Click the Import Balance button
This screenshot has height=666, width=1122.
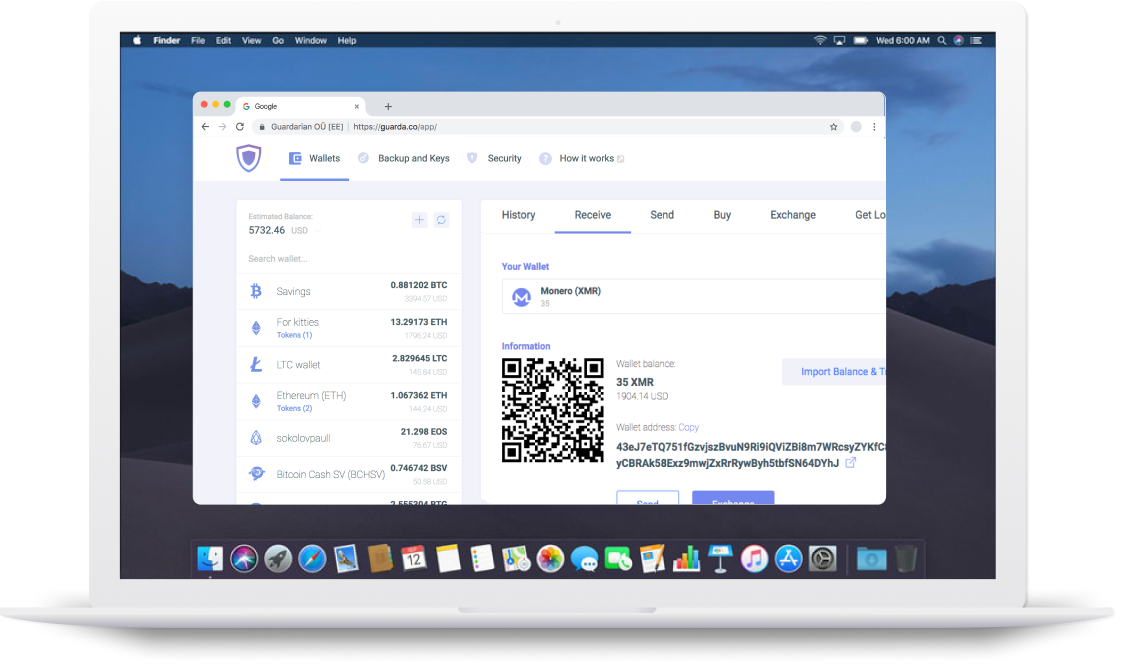pos(834,372)
